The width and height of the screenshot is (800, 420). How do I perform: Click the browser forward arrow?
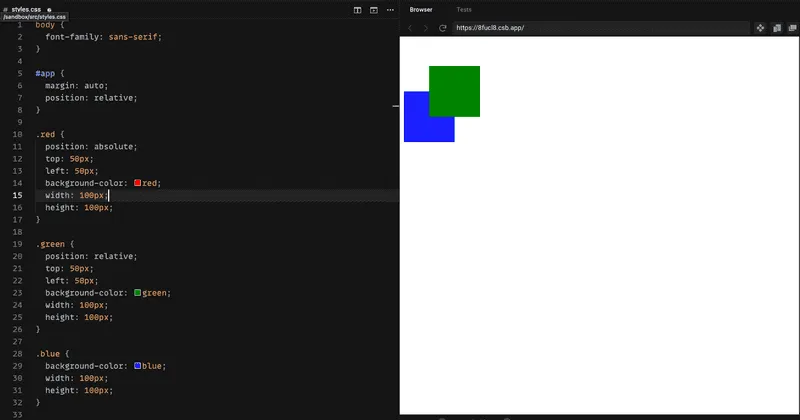(426, 28)
